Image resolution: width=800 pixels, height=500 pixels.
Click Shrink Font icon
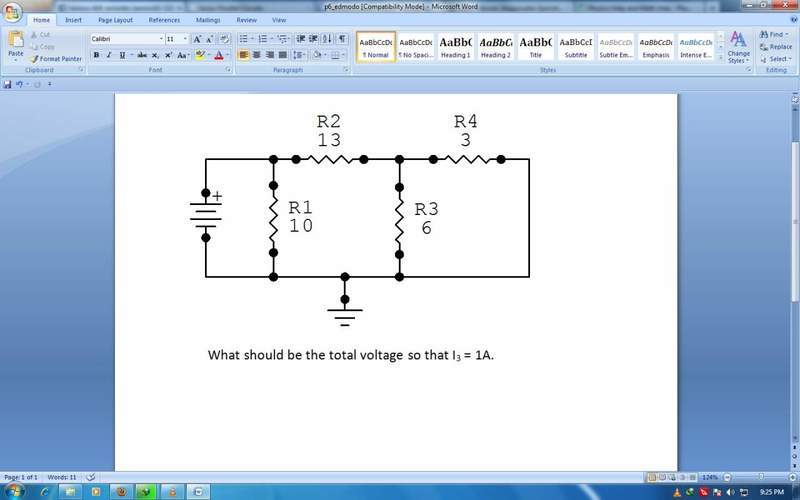point(209,39)
